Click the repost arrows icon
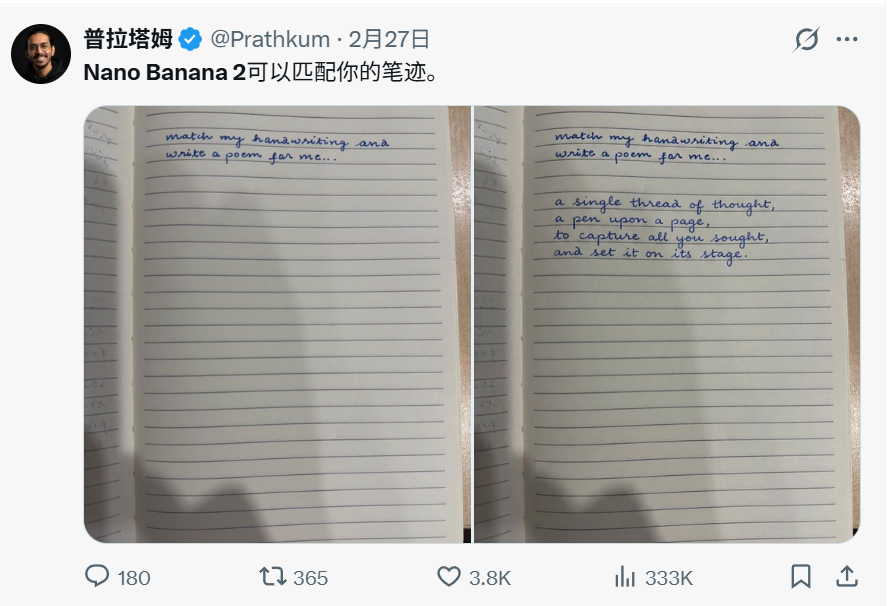 pyautogui.click(x=271, y=576)
